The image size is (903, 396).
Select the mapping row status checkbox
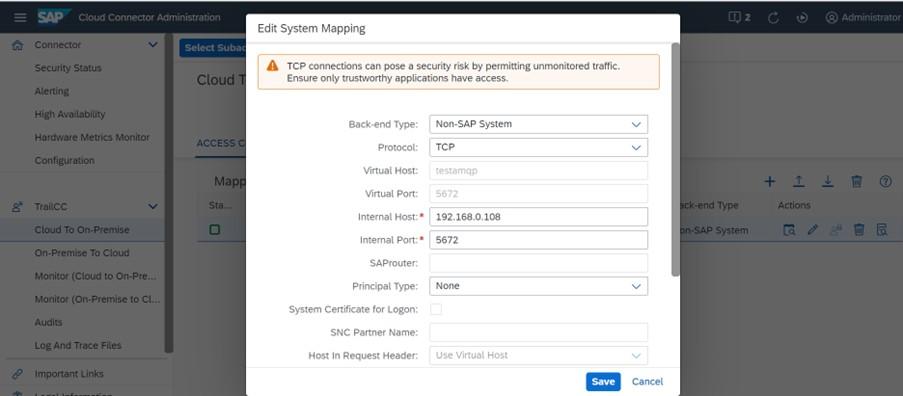tap(214, 230)
